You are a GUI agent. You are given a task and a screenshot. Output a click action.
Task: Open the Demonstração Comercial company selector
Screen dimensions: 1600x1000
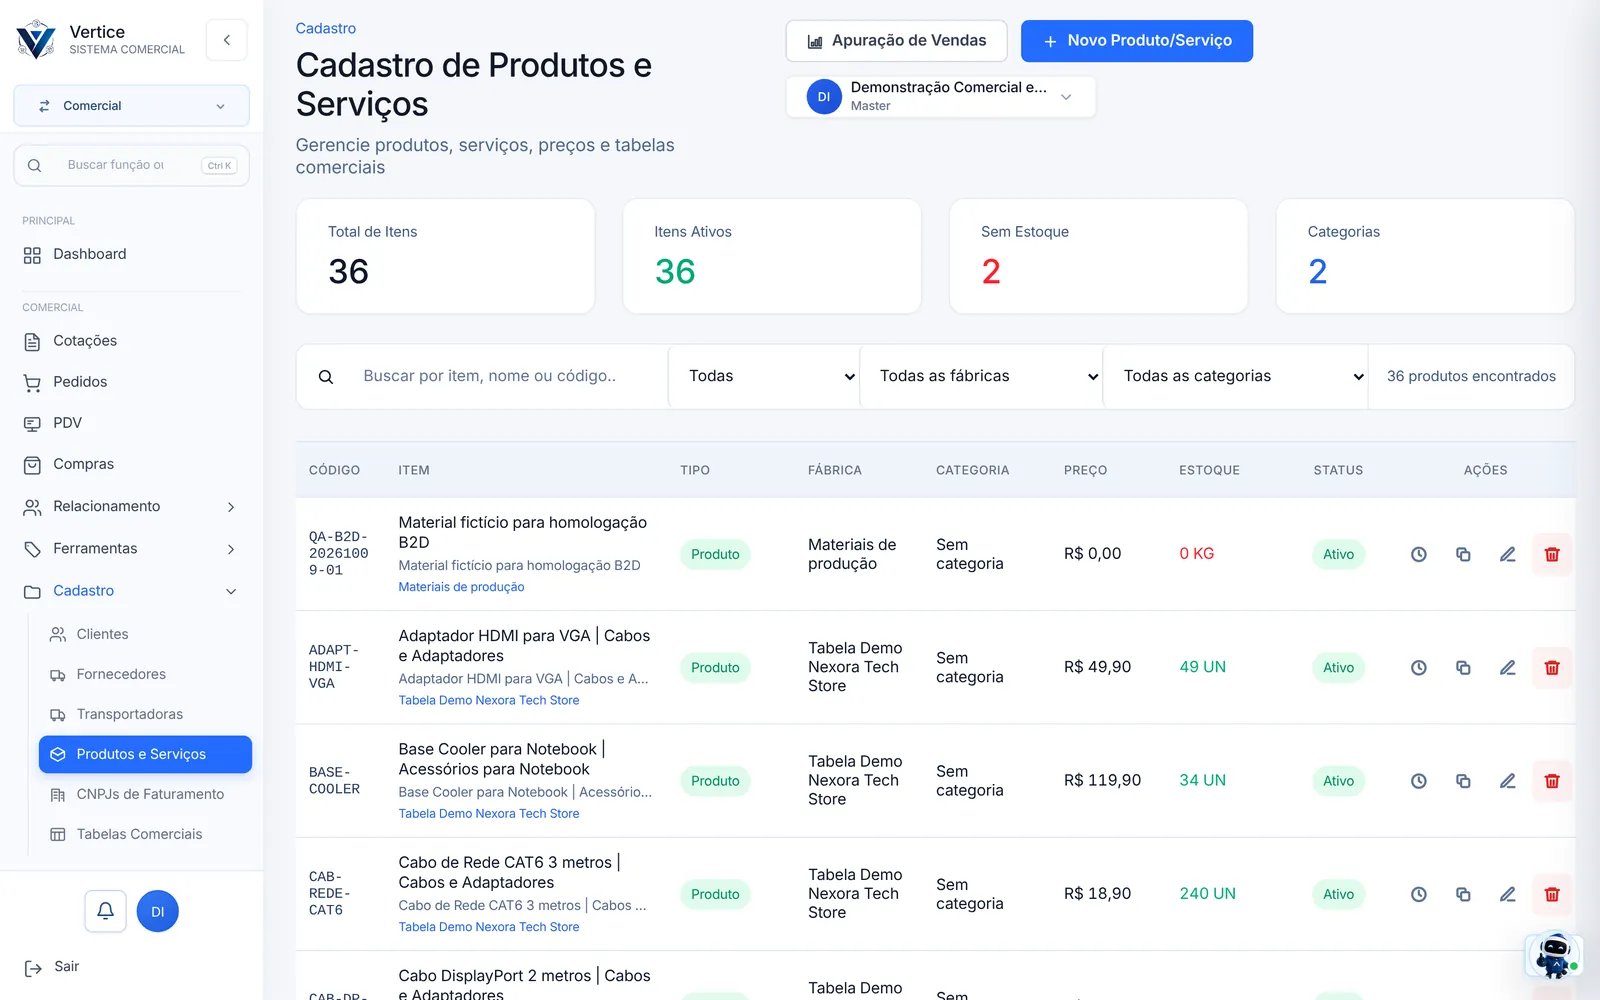(x=940, y=97)
